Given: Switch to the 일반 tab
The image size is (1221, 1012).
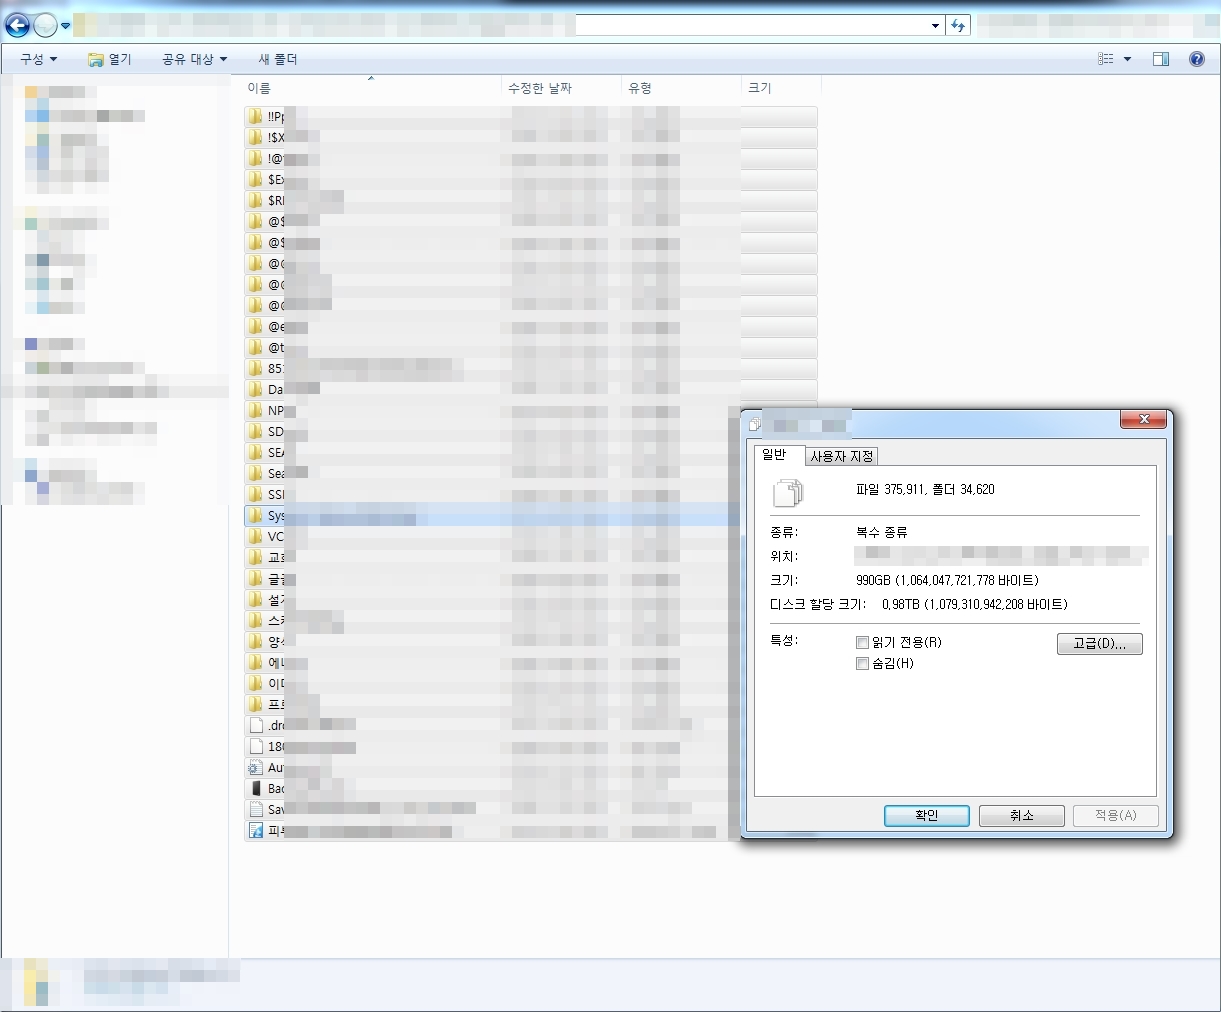Looking at the screenshot, I should tap(775, 455).
